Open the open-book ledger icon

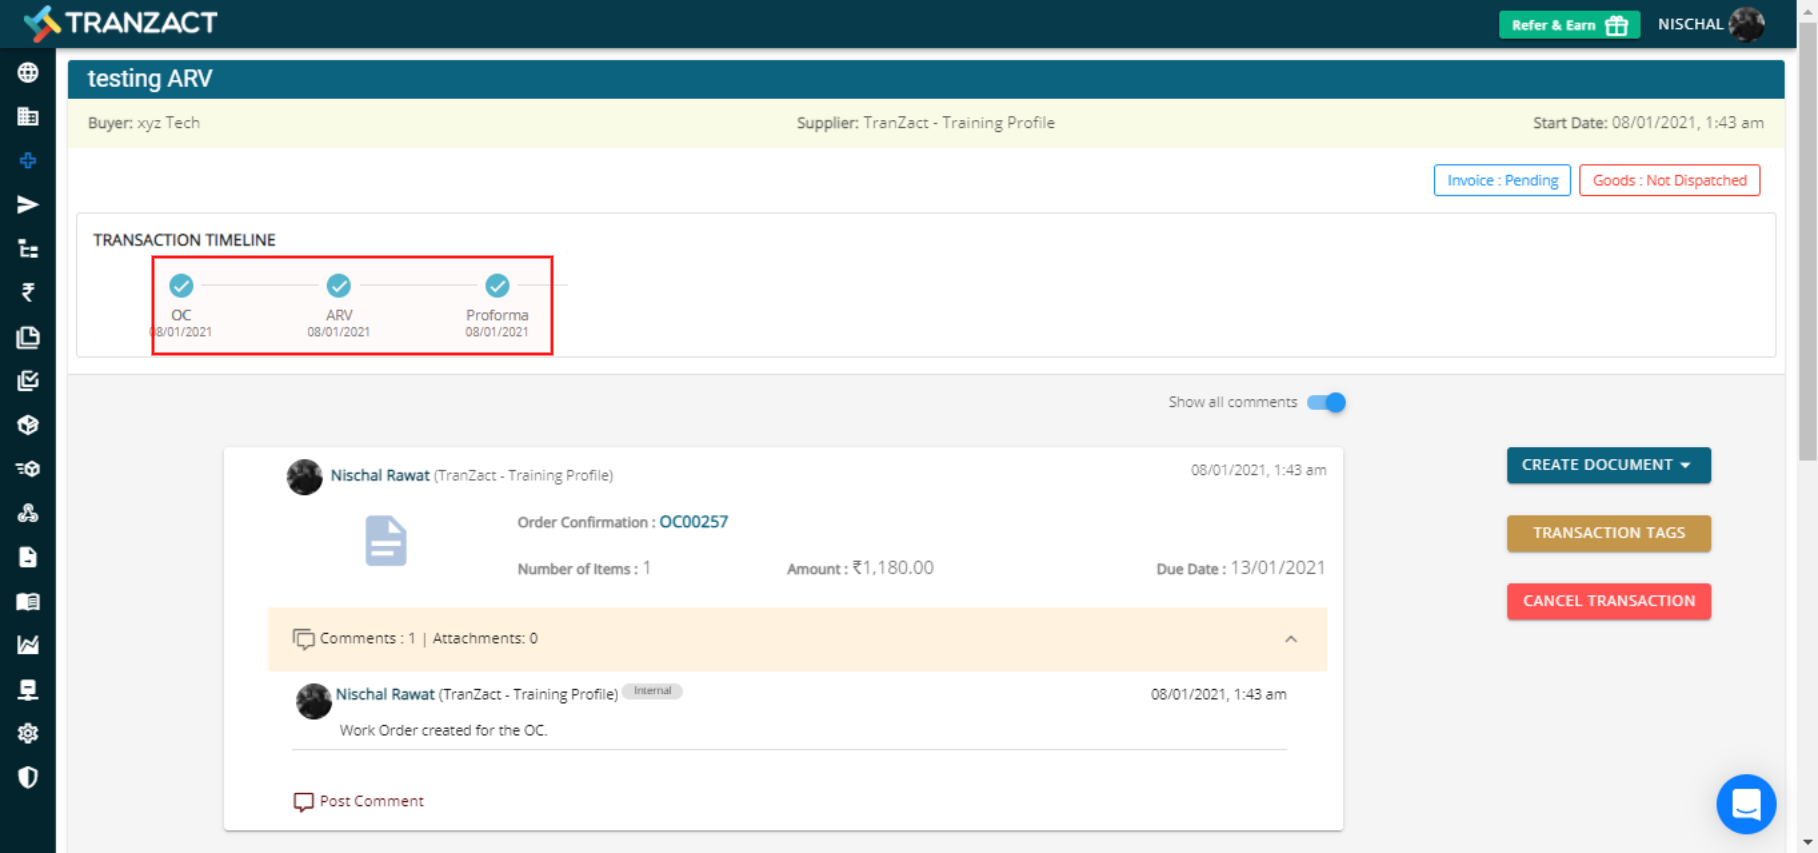[x=28, y=601]
